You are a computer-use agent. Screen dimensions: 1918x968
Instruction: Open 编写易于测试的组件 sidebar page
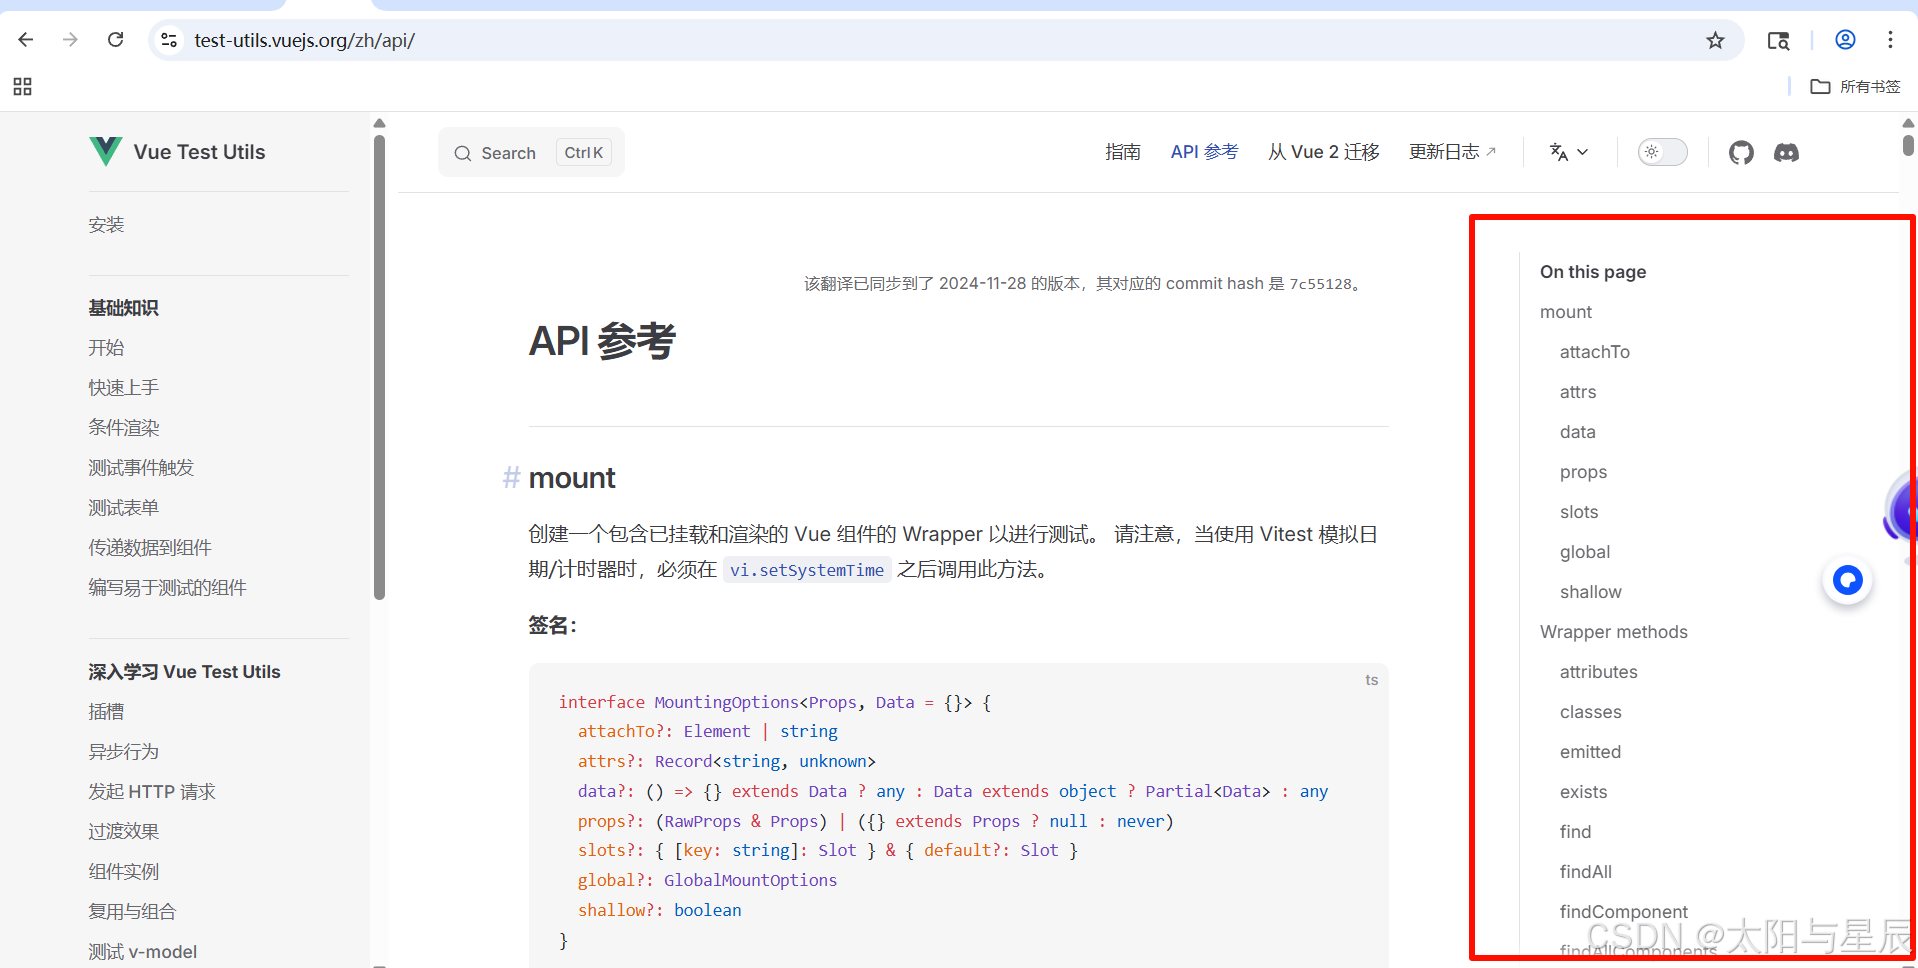167,588
